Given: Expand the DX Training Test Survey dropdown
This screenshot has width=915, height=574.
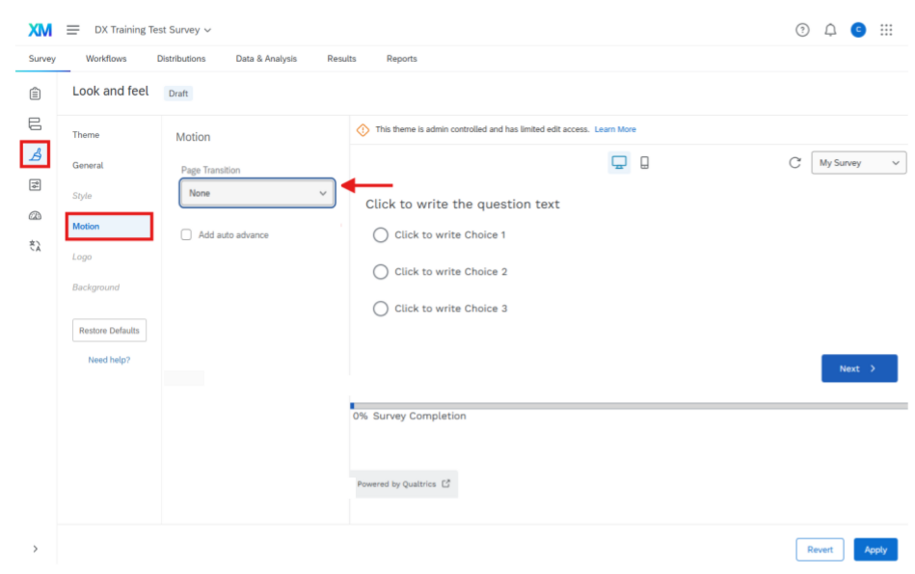Looking at the screenshot, I should 153,30.
